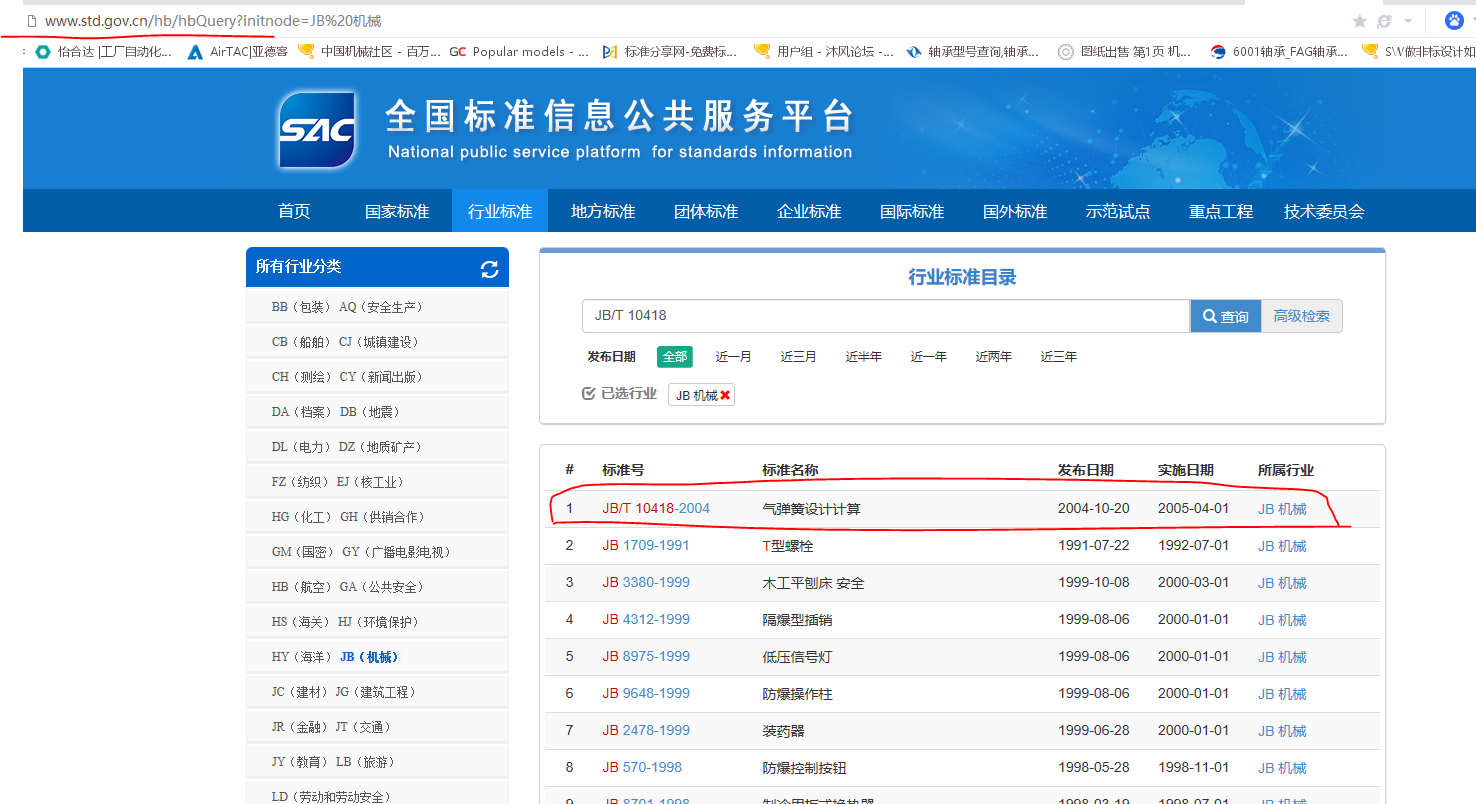This screenshot has width=1476, height=804.
Task: Open standard JB 3380-1999
Action: pyautogui.click(x=646, y=582)
